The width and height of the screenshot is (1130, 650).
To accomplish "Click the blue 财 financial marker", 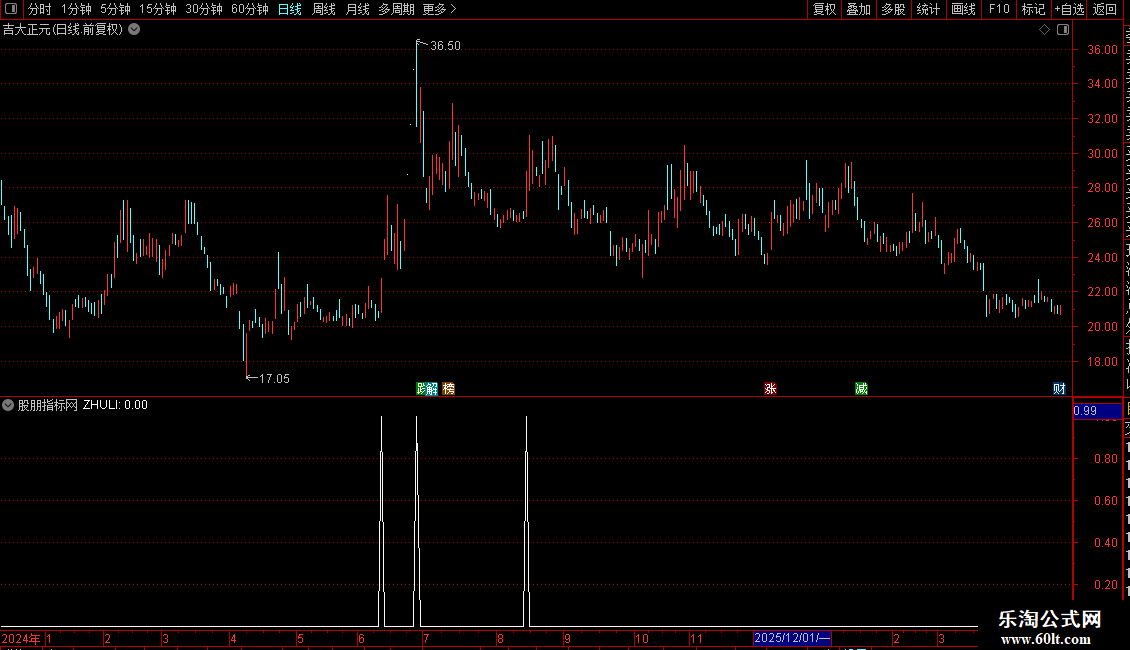I will coord(1059,389).
